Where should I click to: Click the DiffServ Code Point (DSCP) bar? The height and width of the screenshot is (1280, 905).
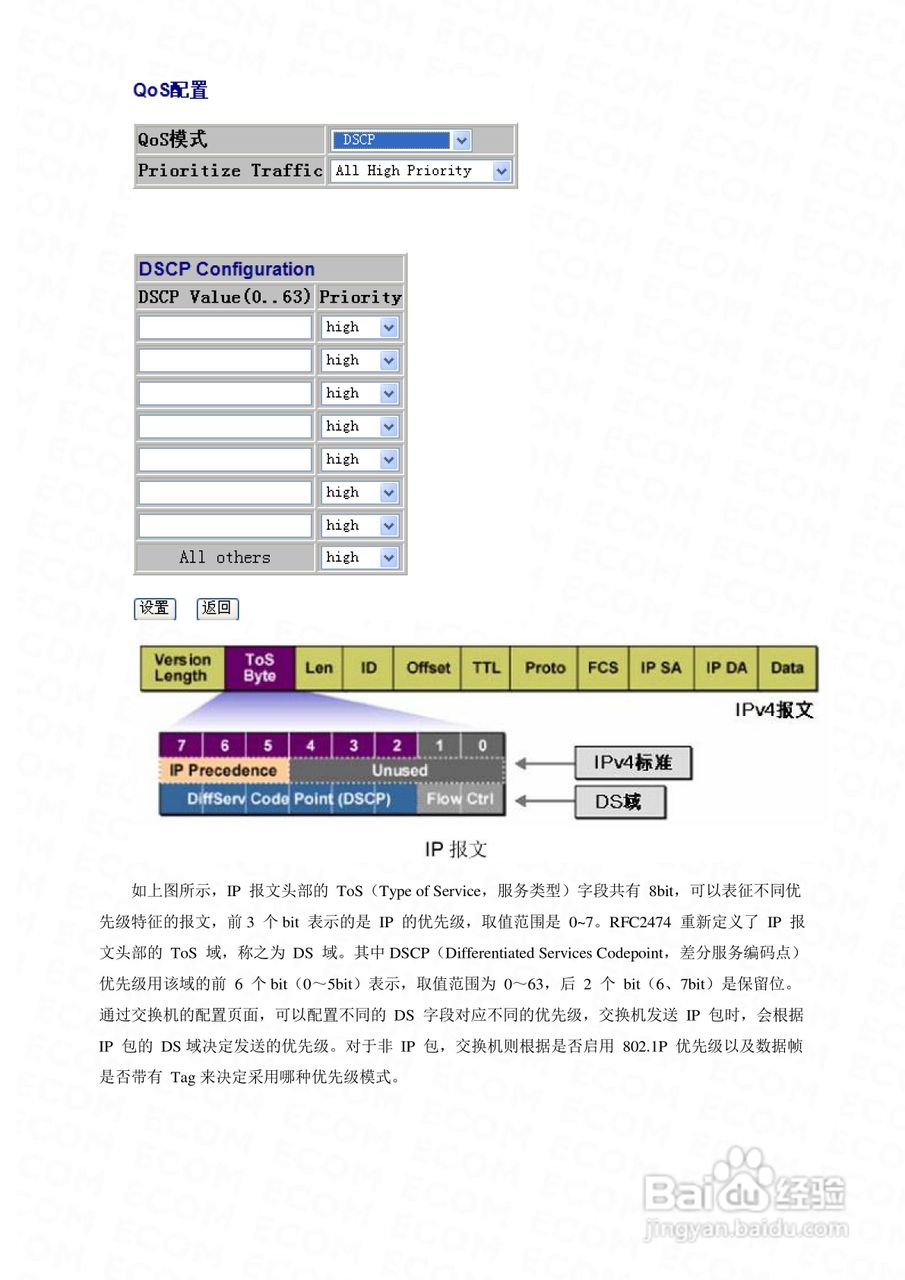pos(290,799)
